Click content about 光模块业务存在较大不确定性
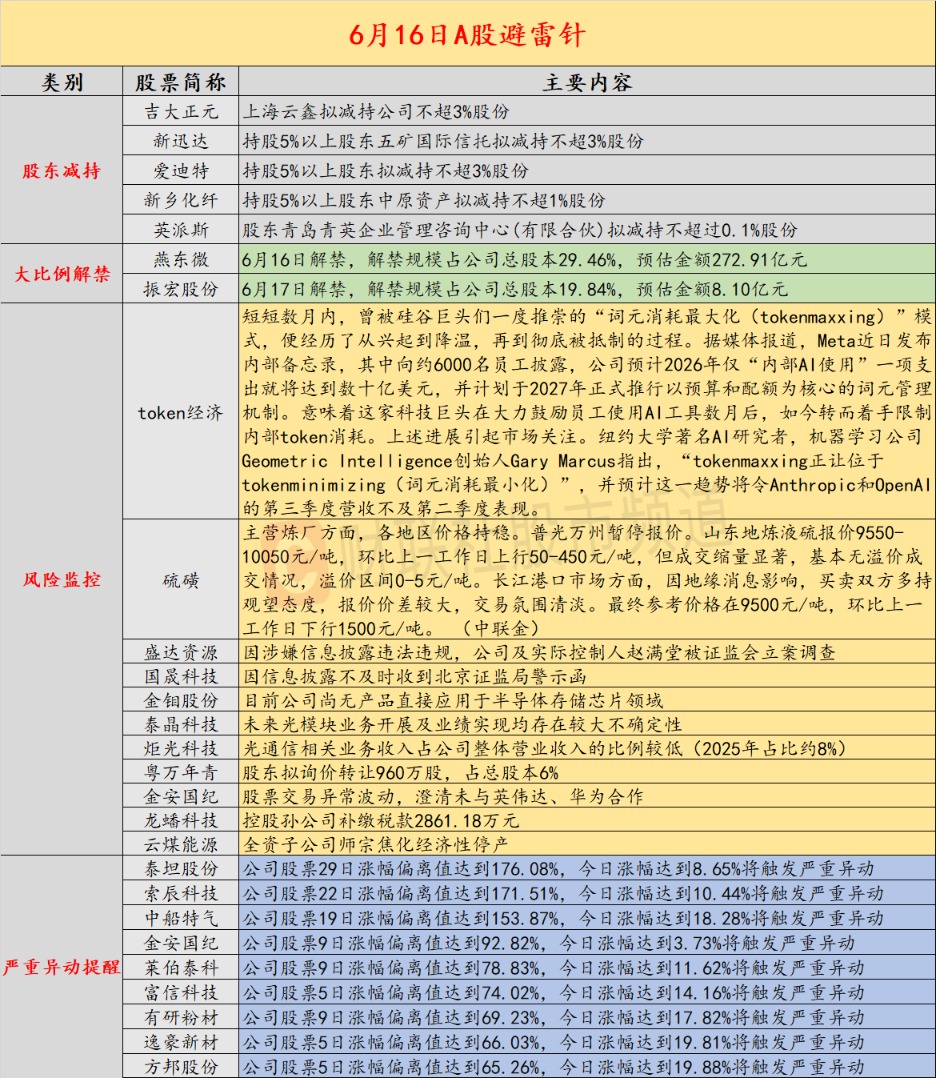Viewport: 936px width, 1078px height. [462, 724]
